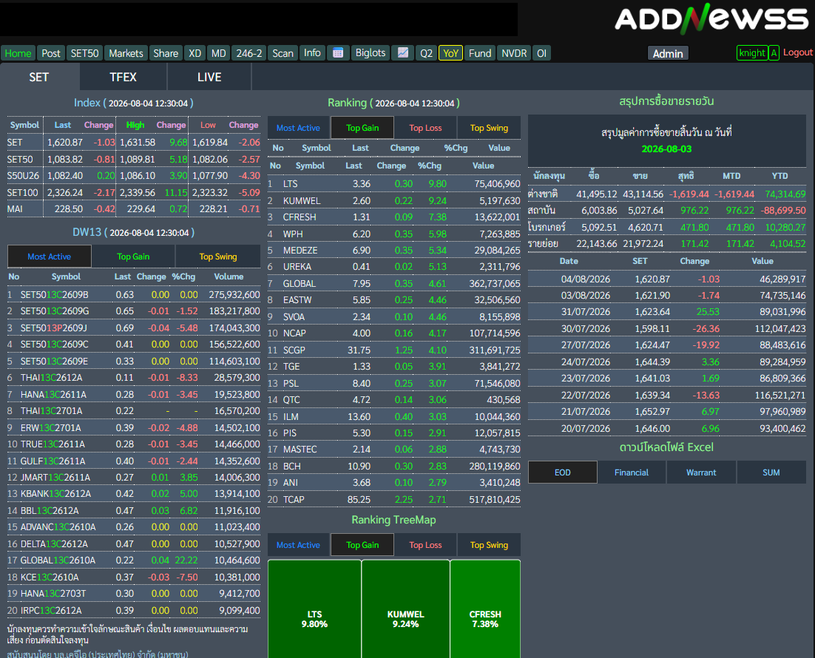
Task: Select Top Swing tab under Ranking TreeMap
Action: coord(489,545)
